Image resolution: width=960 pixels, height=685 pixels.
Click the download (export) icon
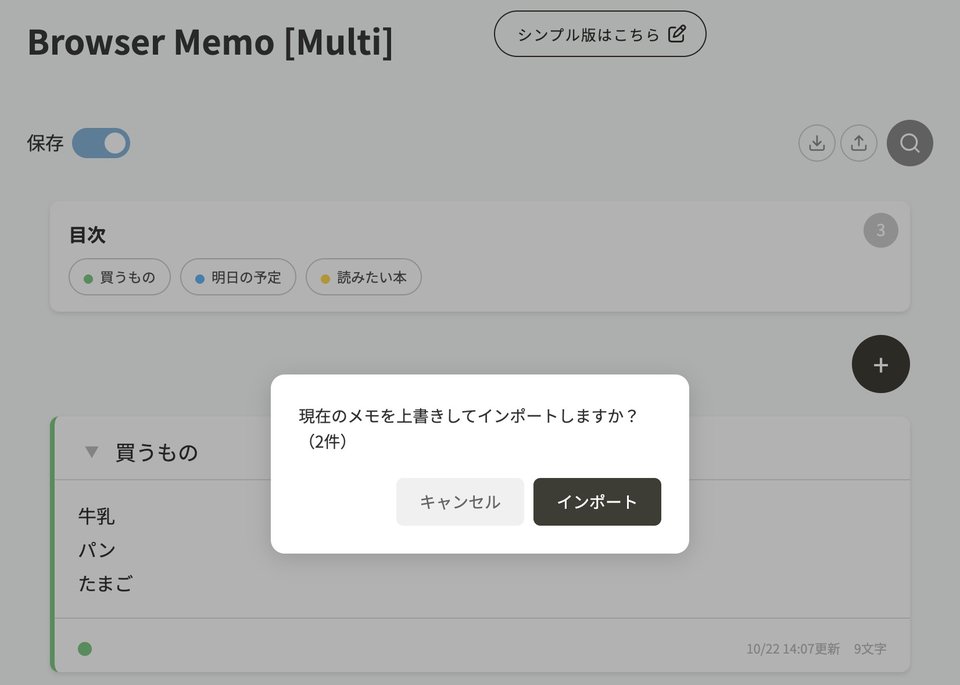click(x=817, y=143)
